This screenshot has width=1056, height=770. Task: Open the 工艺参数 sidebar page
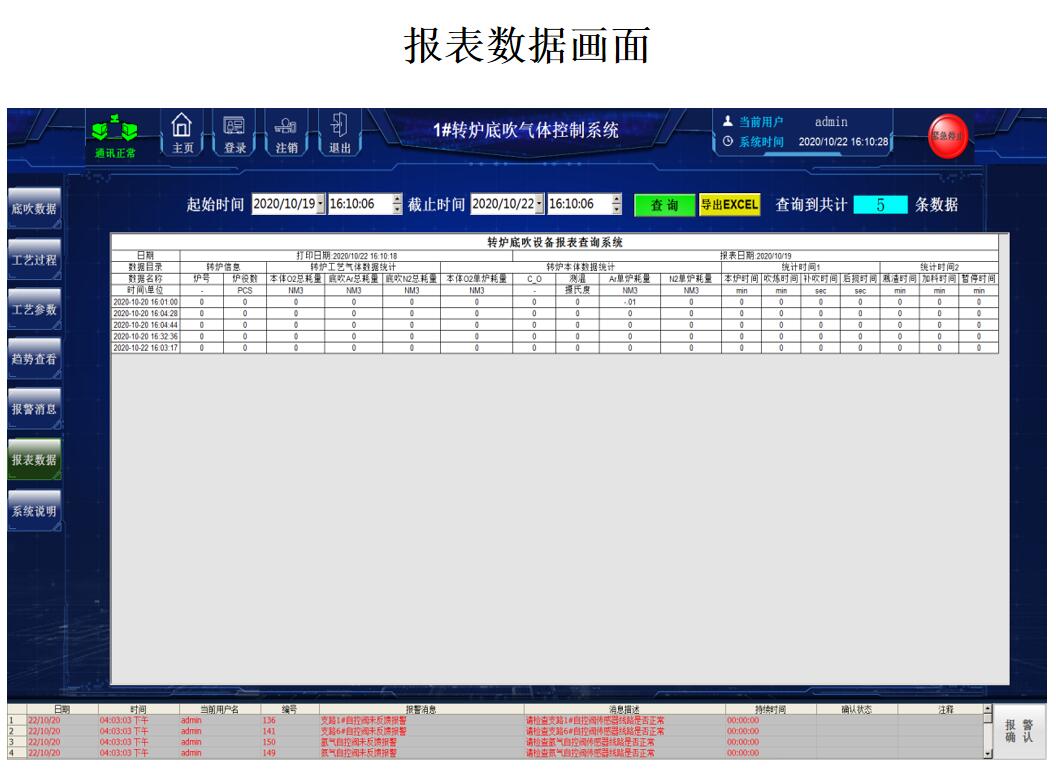(x=34, y=309)
